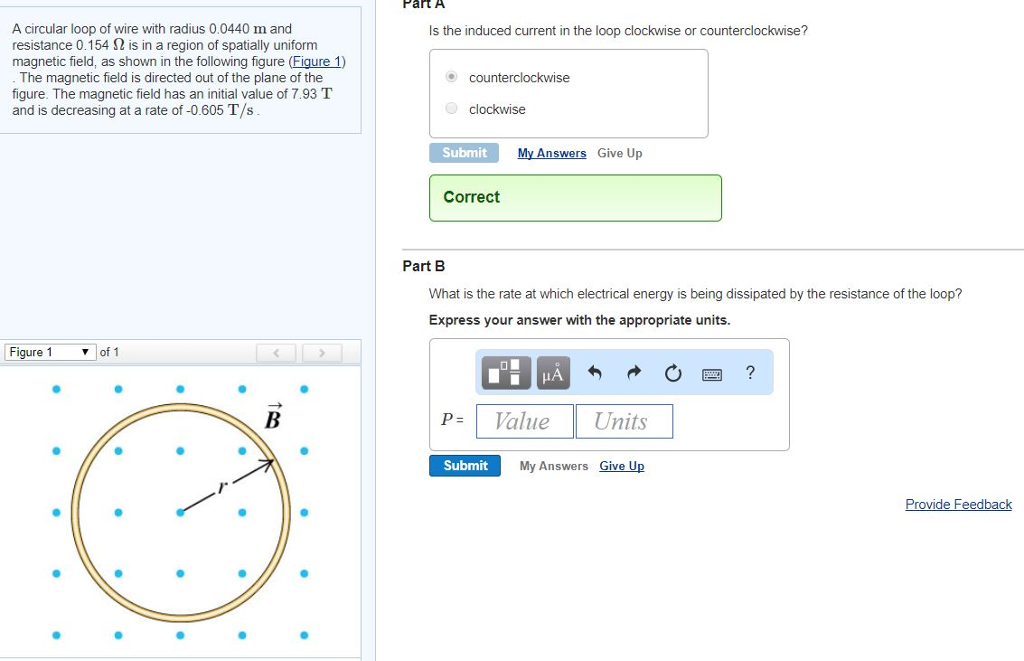Undo the last answer entry
The width and height of the screenshot is (1024, 661).
pos(596,373)
